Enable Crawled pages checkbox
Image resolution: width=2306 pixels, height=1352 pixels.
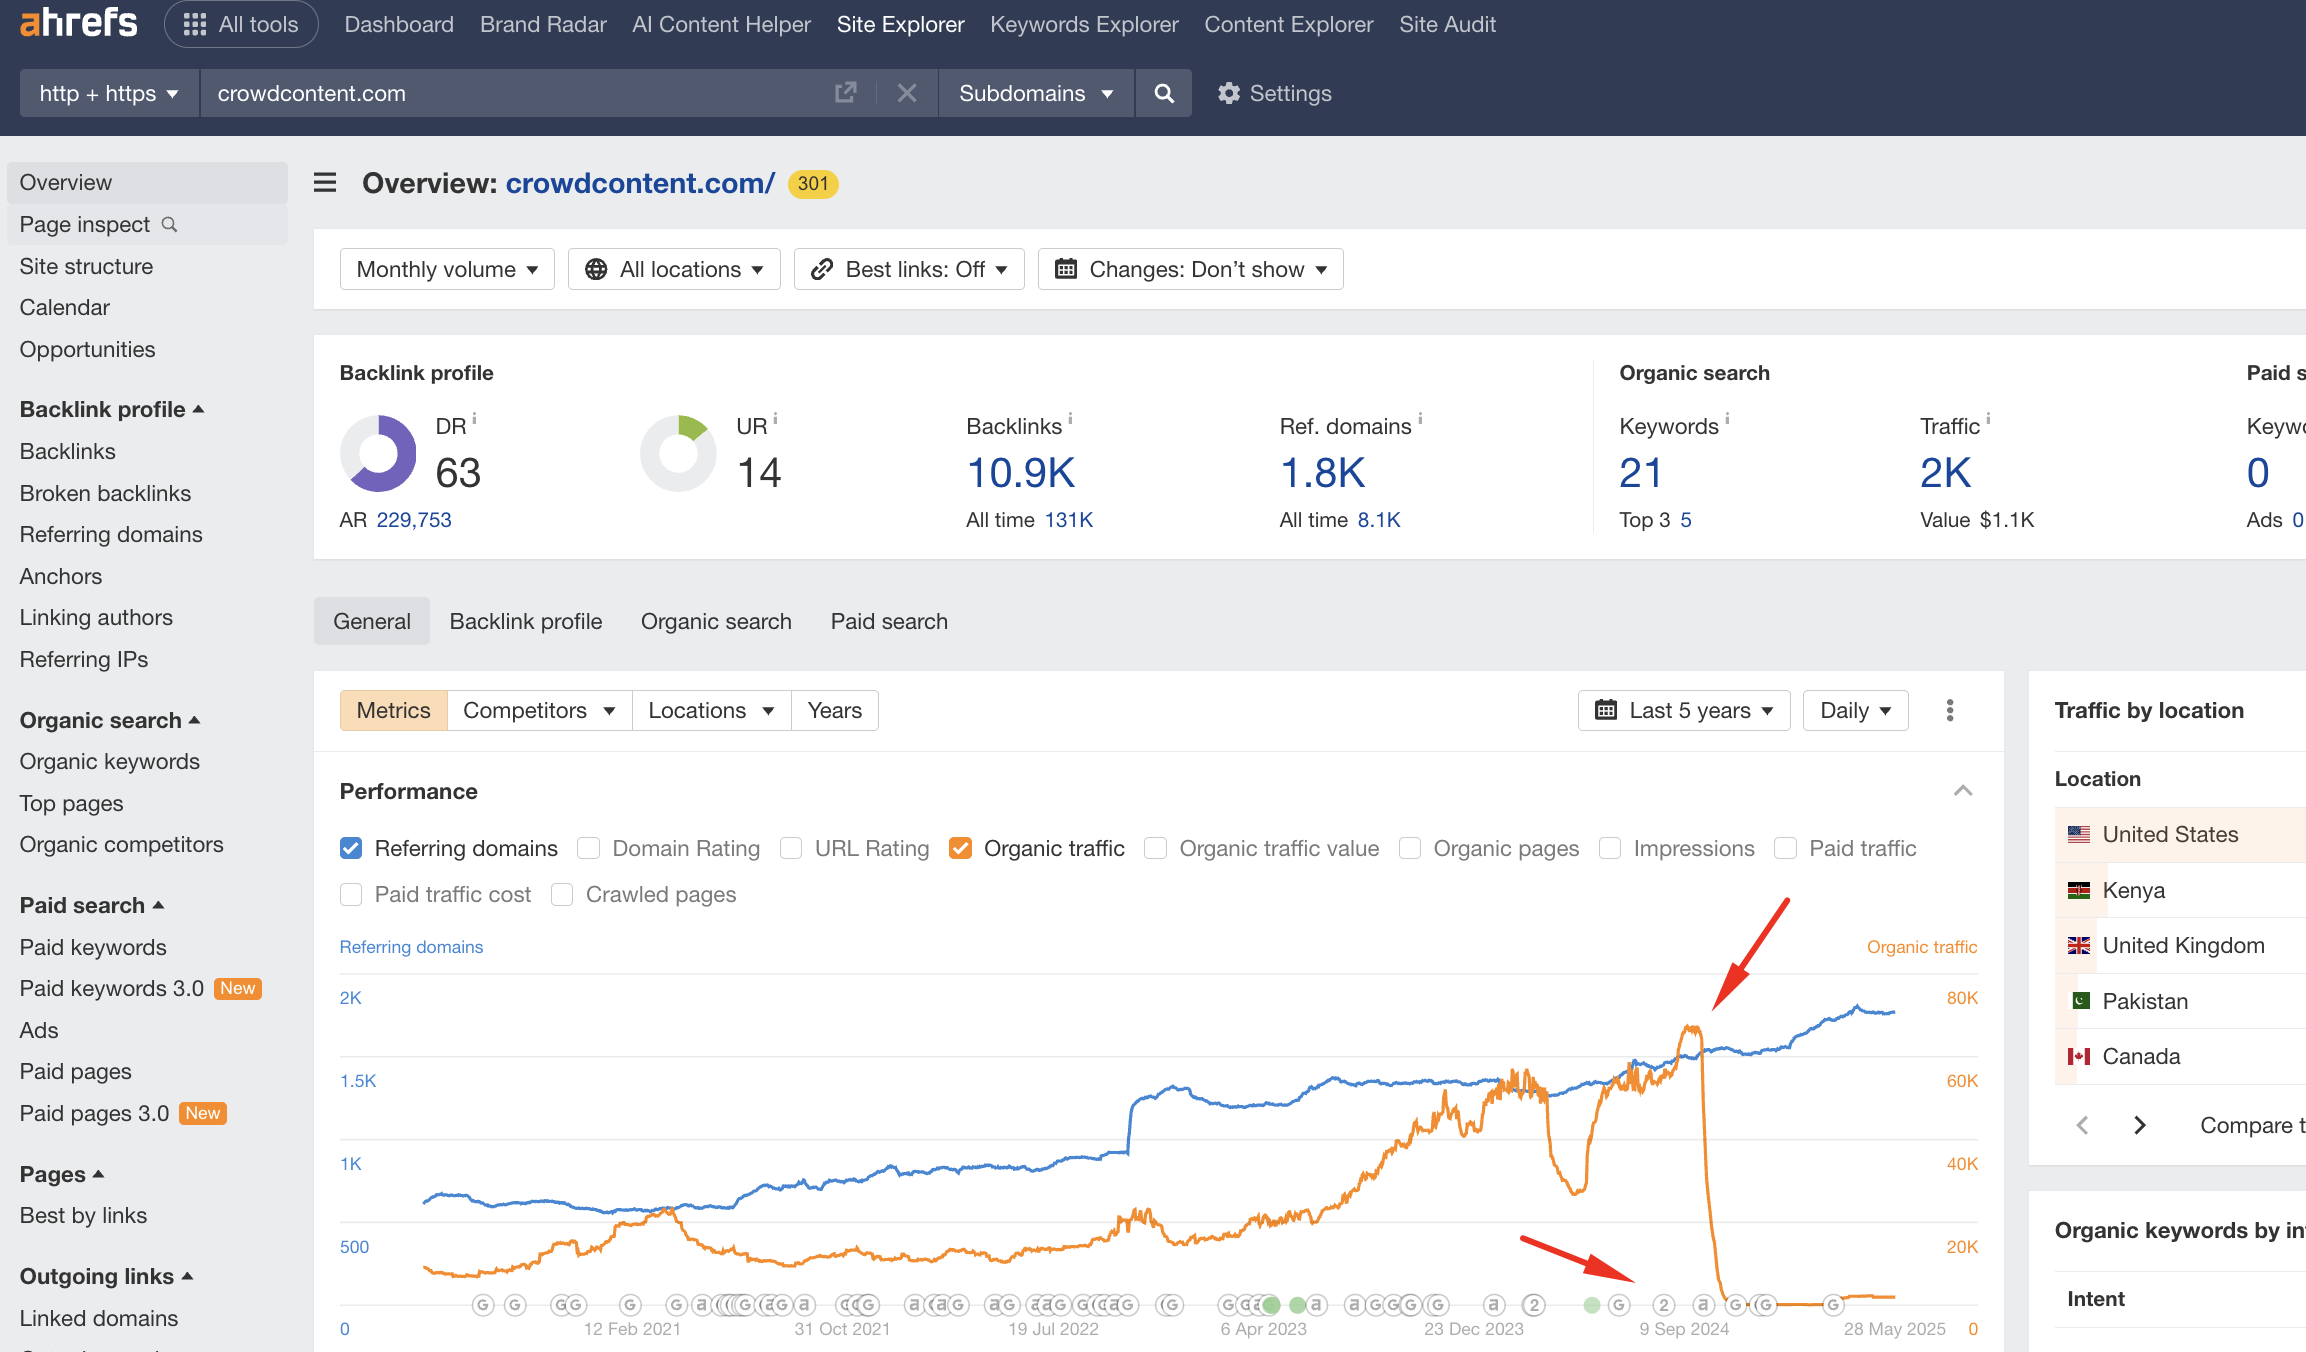click(x=562, y=894)
